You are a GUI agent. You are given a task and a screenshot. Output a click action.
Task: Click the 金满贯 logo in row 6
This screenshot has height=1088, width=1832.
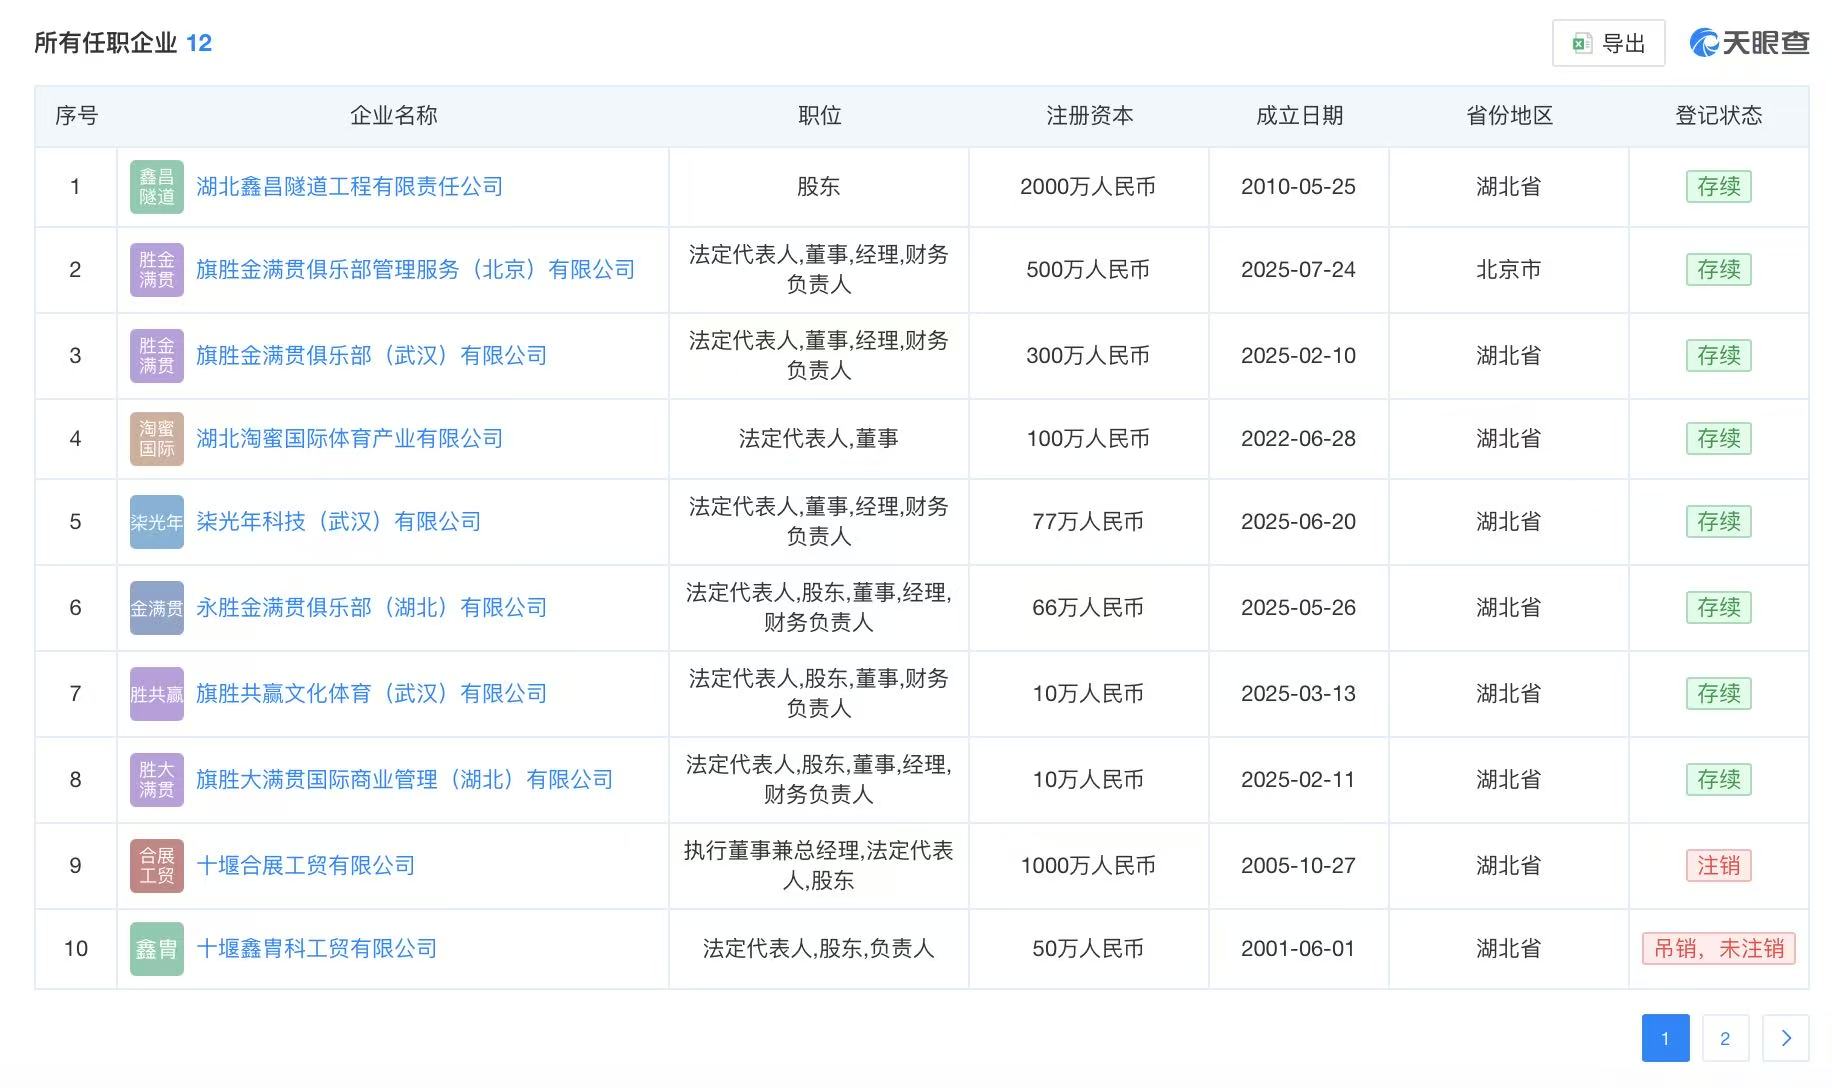[x=157, y=608]
